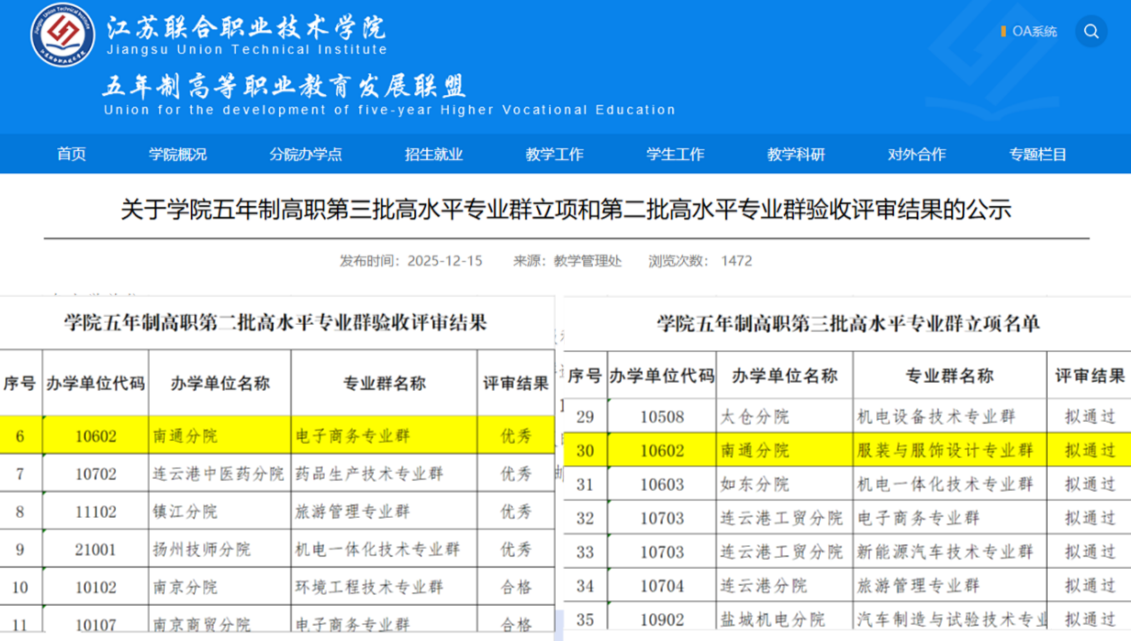The height and width of the screenshot is (641, 1131).
Task: Click the Jiangsu Union Technical Institute logo
Action: pos(62,35)
